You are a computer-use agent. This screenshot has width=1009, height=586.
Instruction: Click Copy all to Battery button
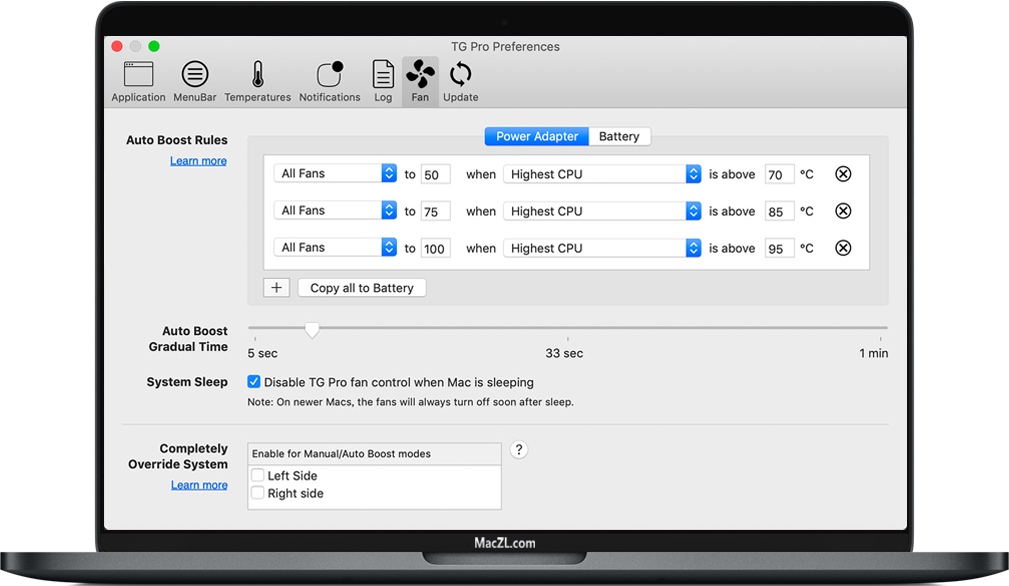tap(362, 288)
